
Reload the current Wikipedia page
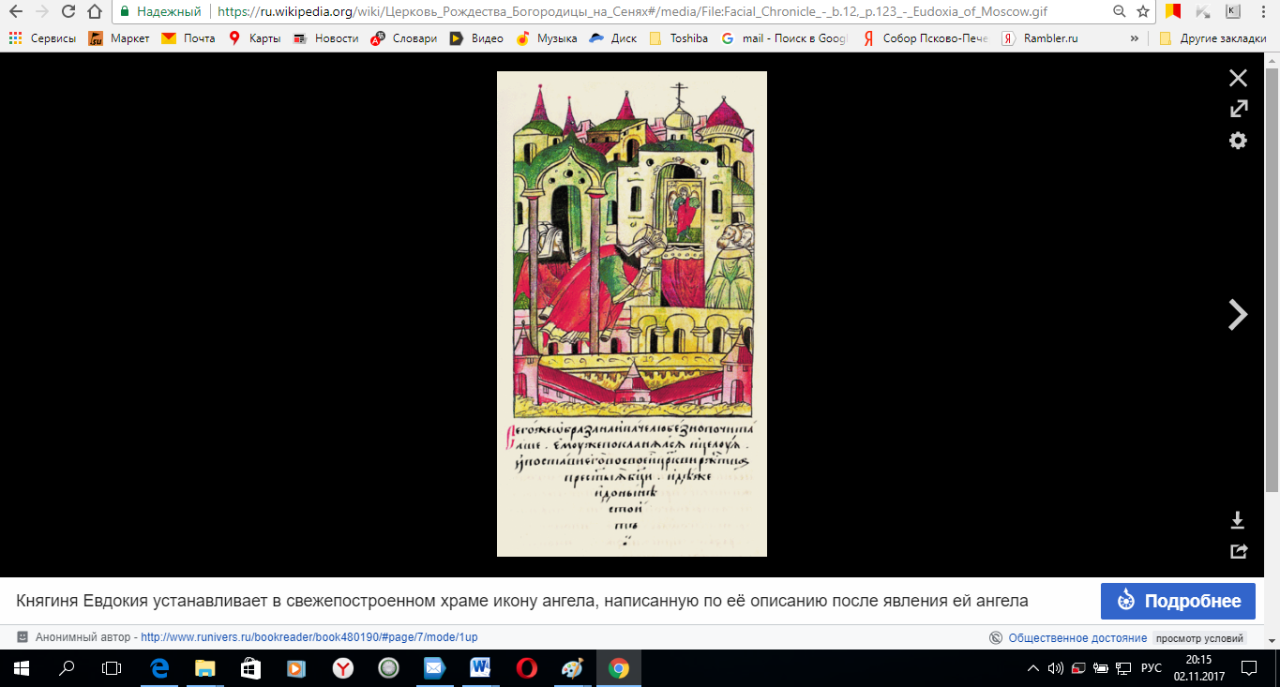click(69, 12)
